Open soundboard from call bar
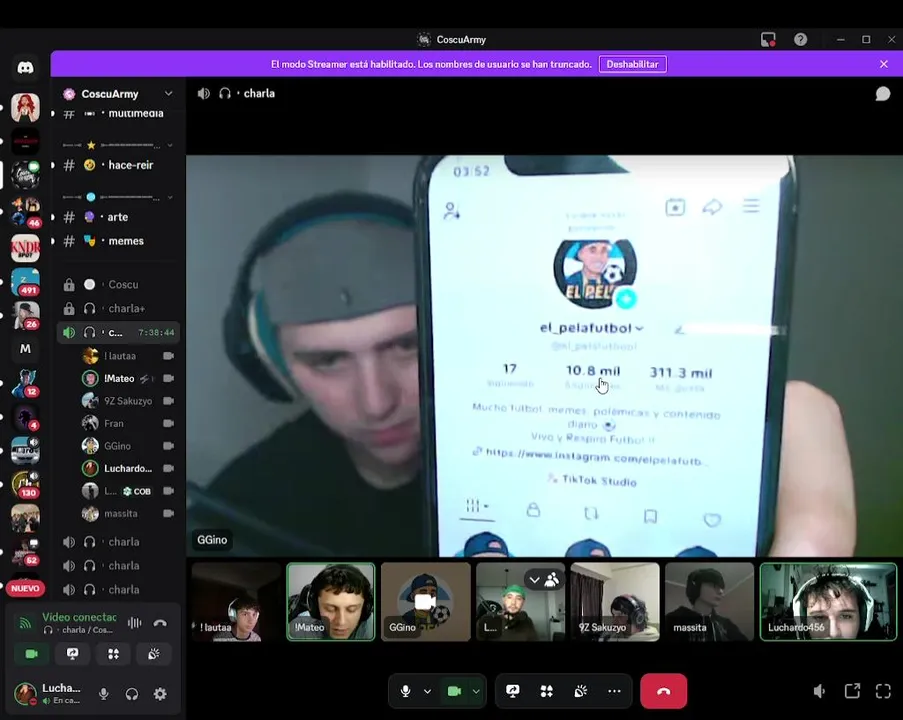This screenshot has width=903, height=720. coord(580,691)
